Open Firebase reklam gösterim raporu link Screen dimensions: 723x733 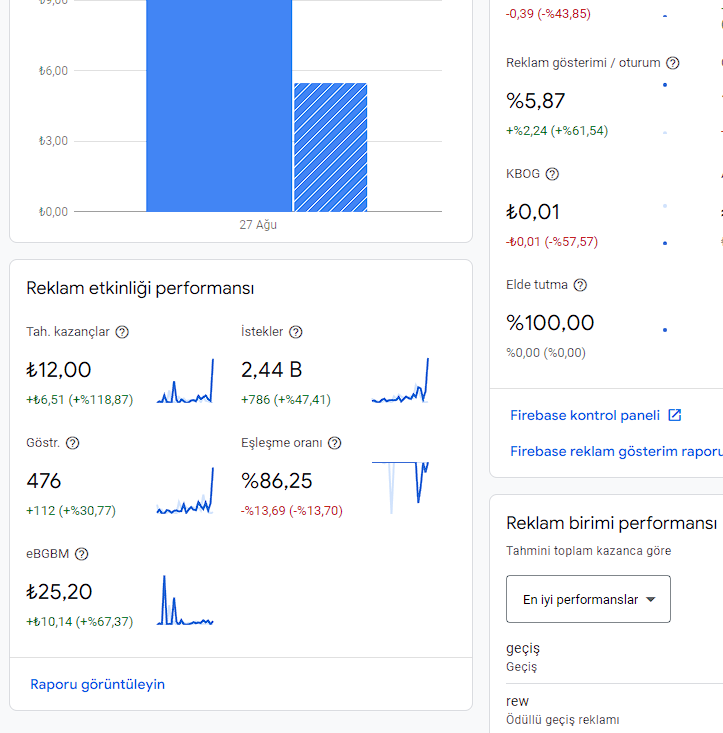(616, 451)
